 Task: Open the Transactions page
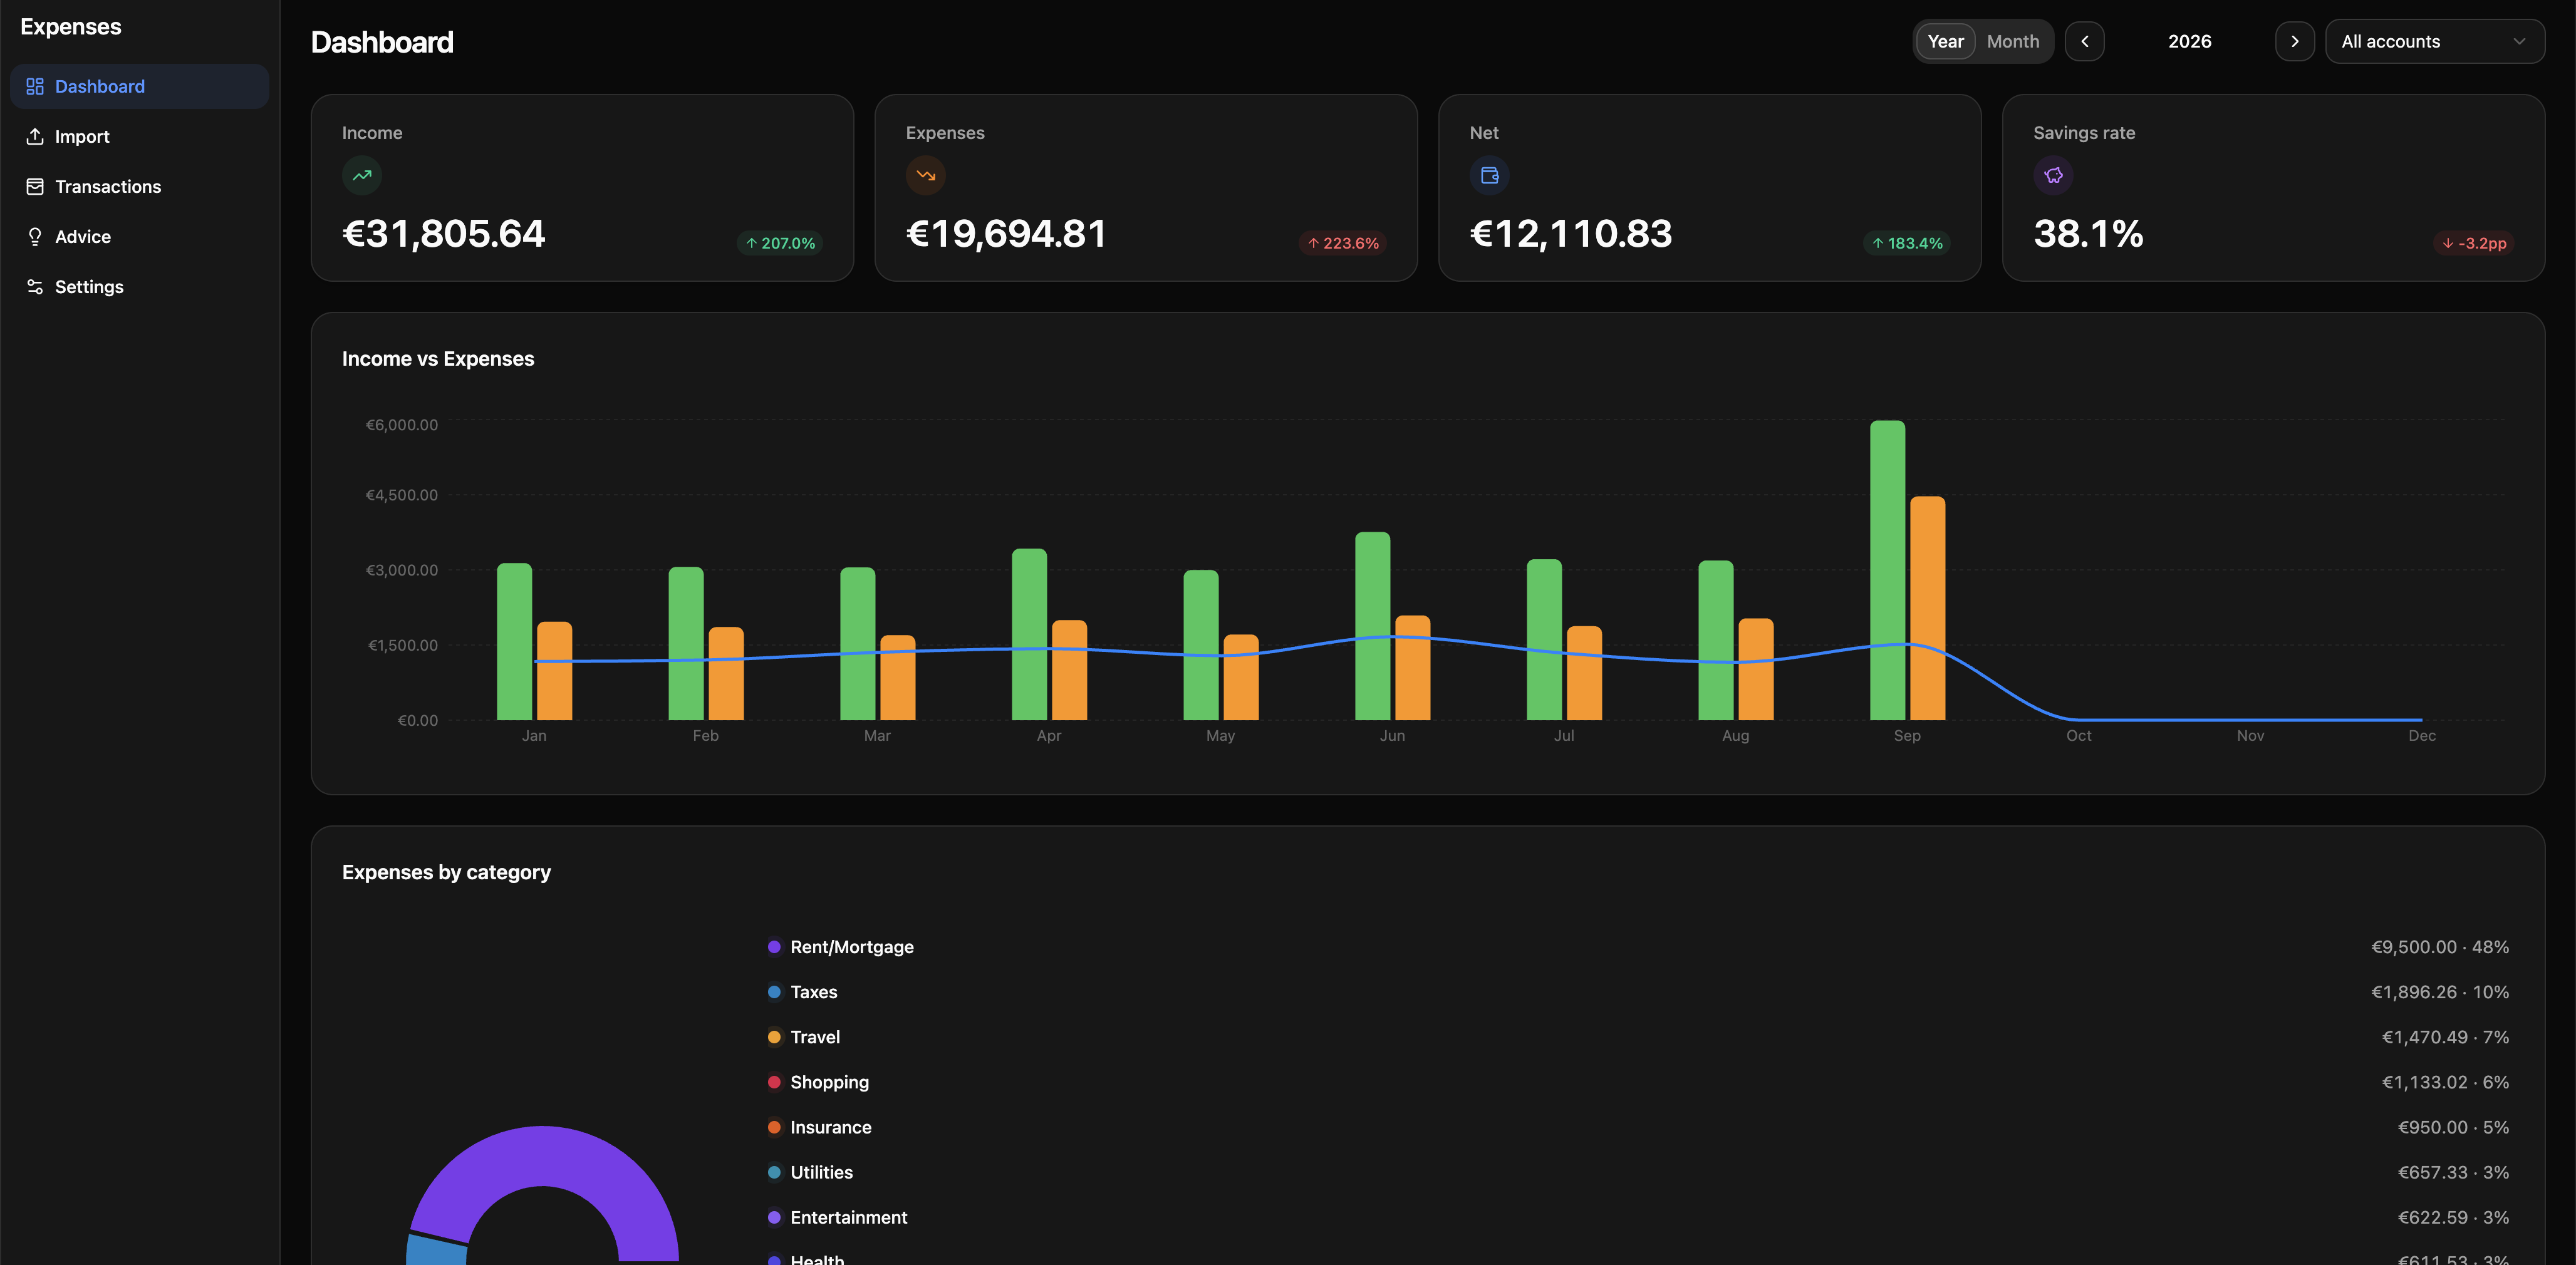(140, 186)
